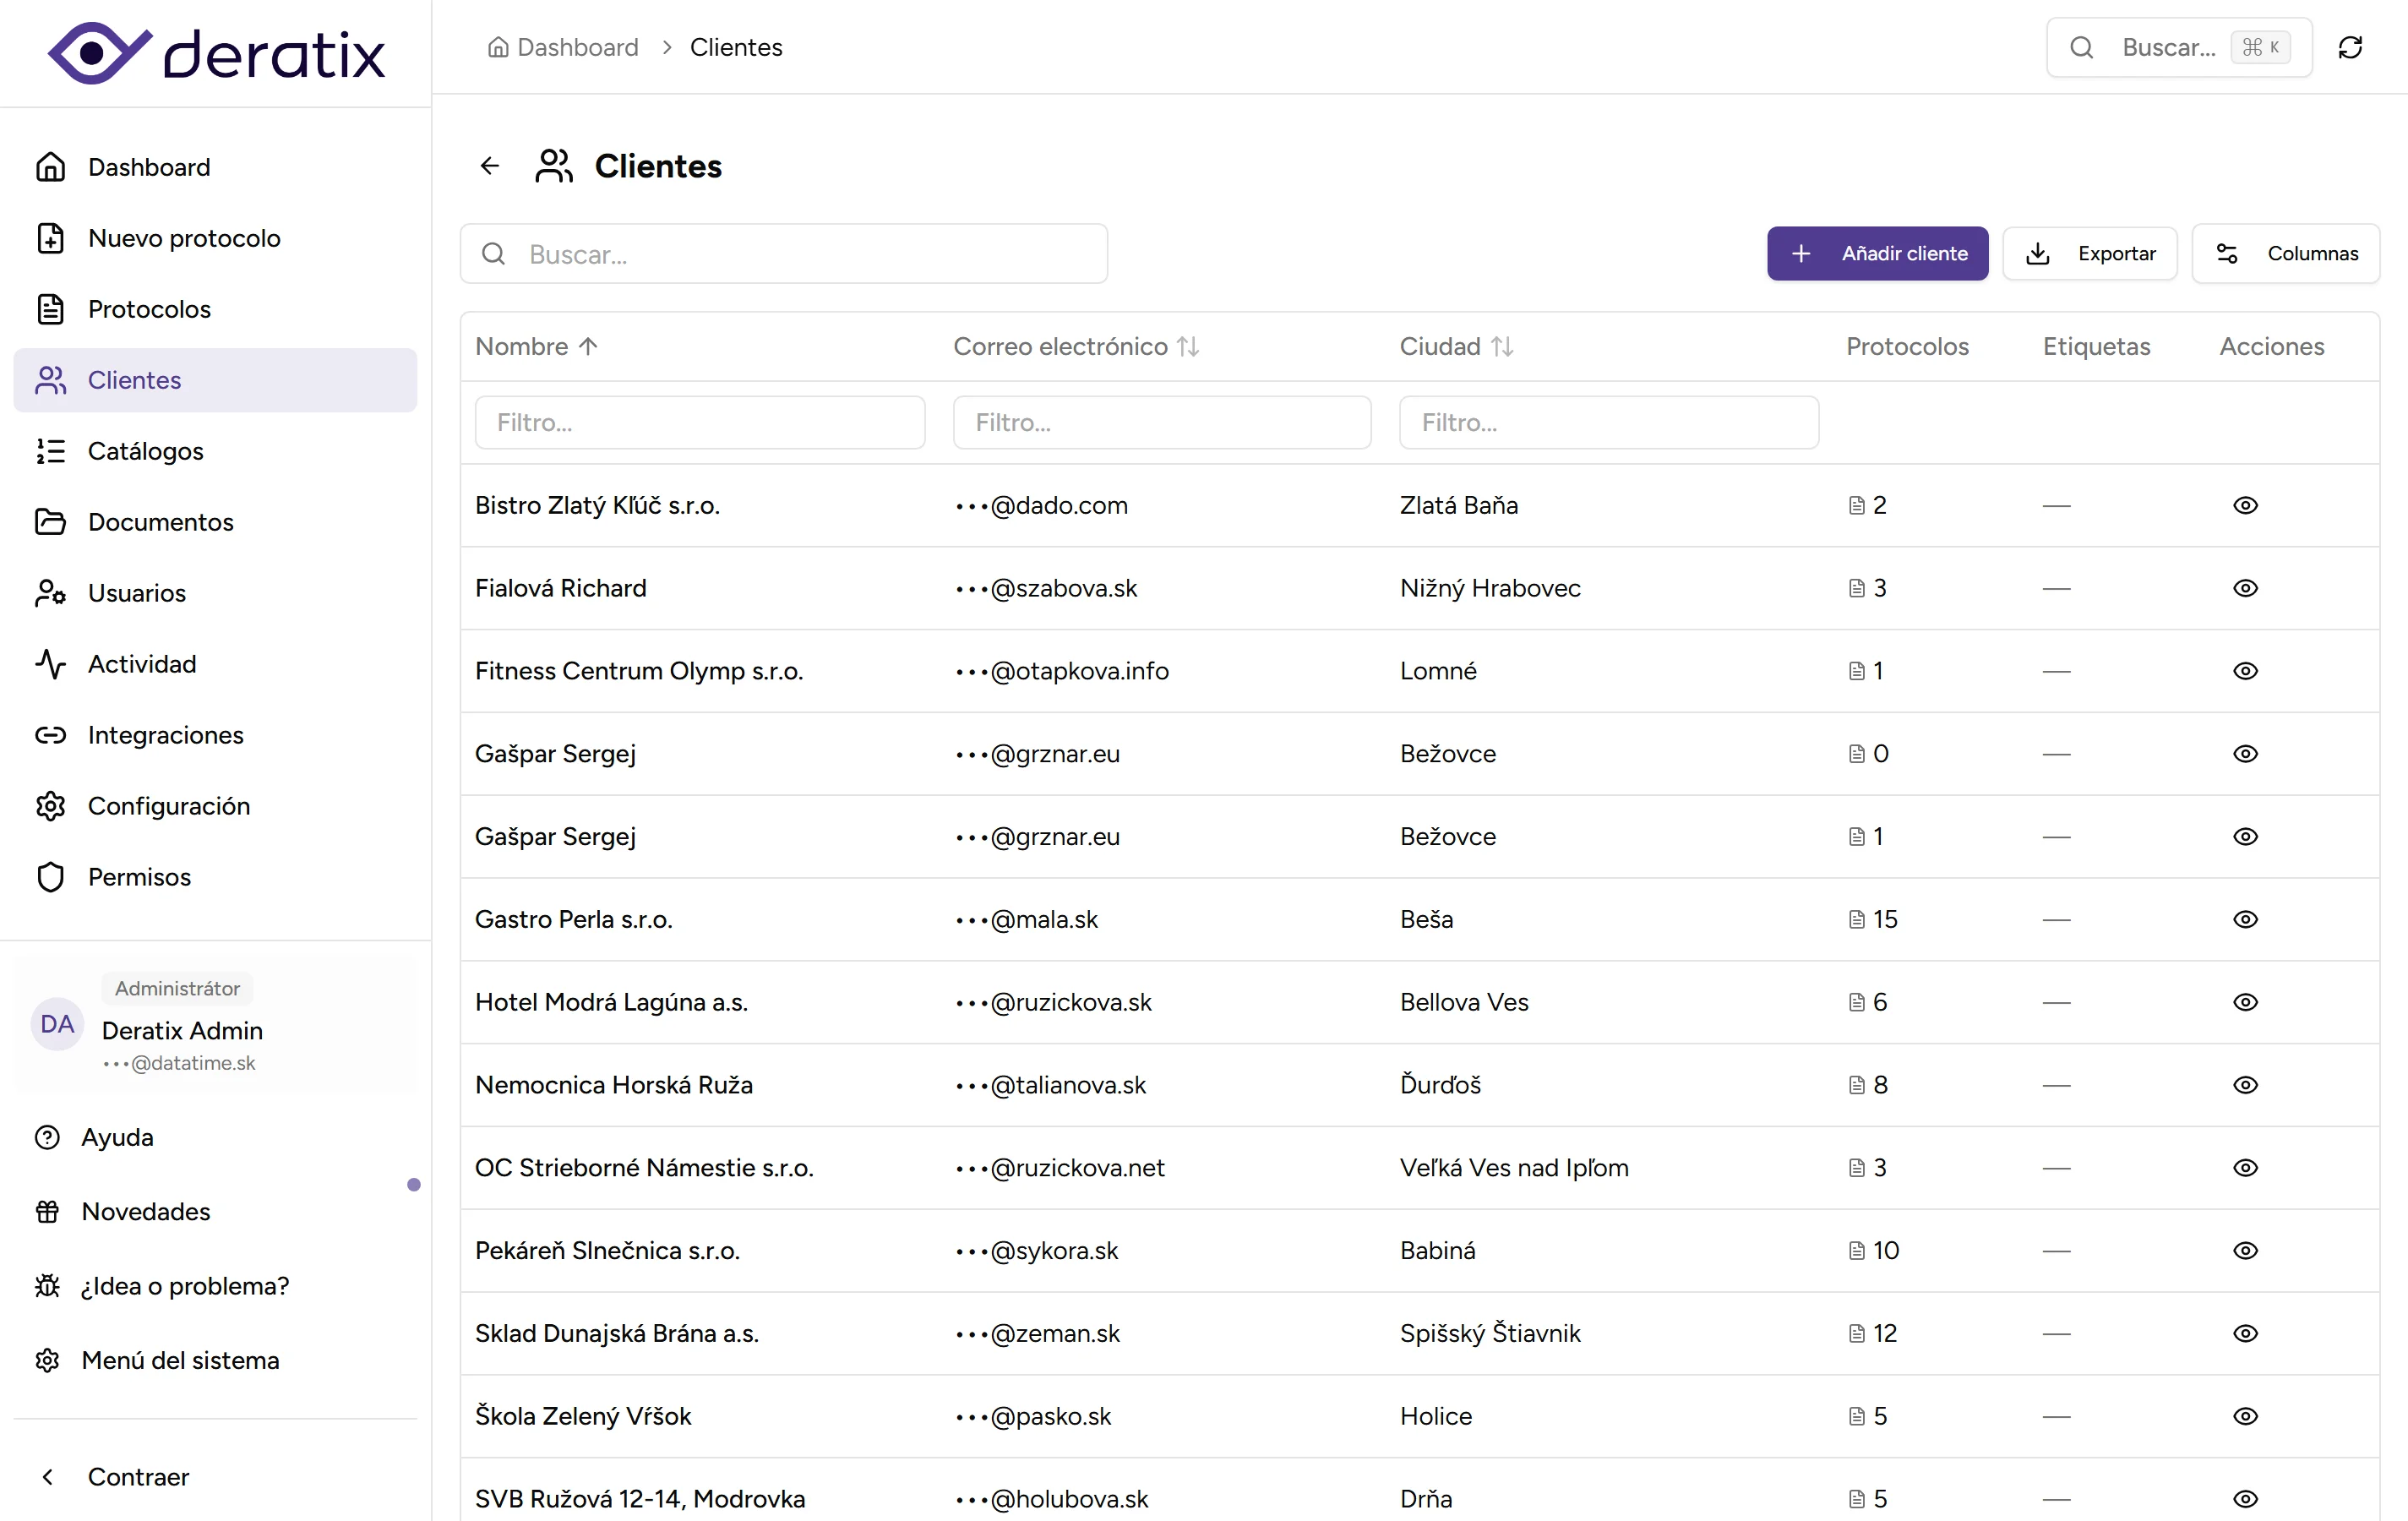Click the Ciudad filter input field

pyautogui.click(x=1608, y=423)
